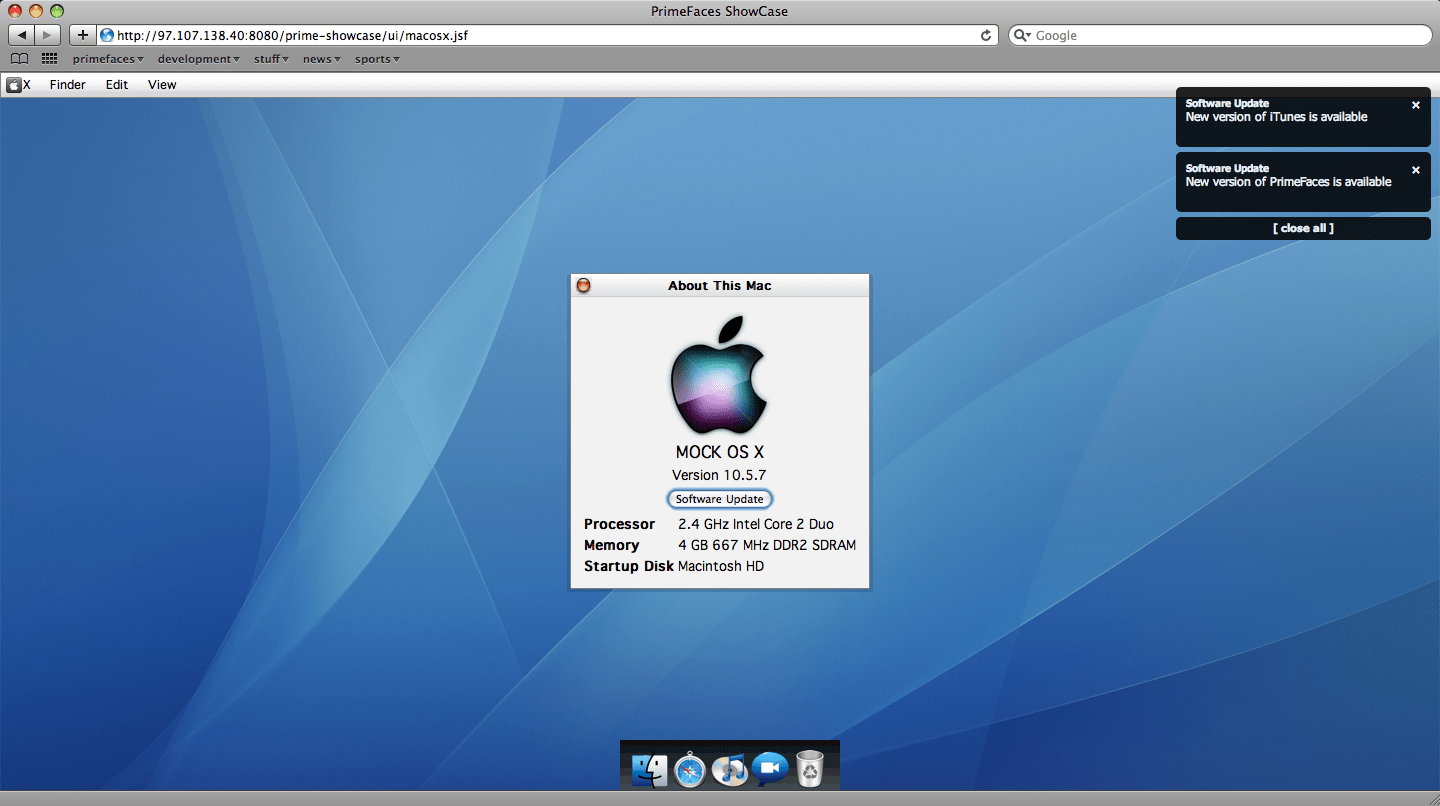Image resolution: width=1440 pixels, height=806 pixels.
Task: Dismiss the PrimeFaces update notification
Action: [x=1416, y=170]
